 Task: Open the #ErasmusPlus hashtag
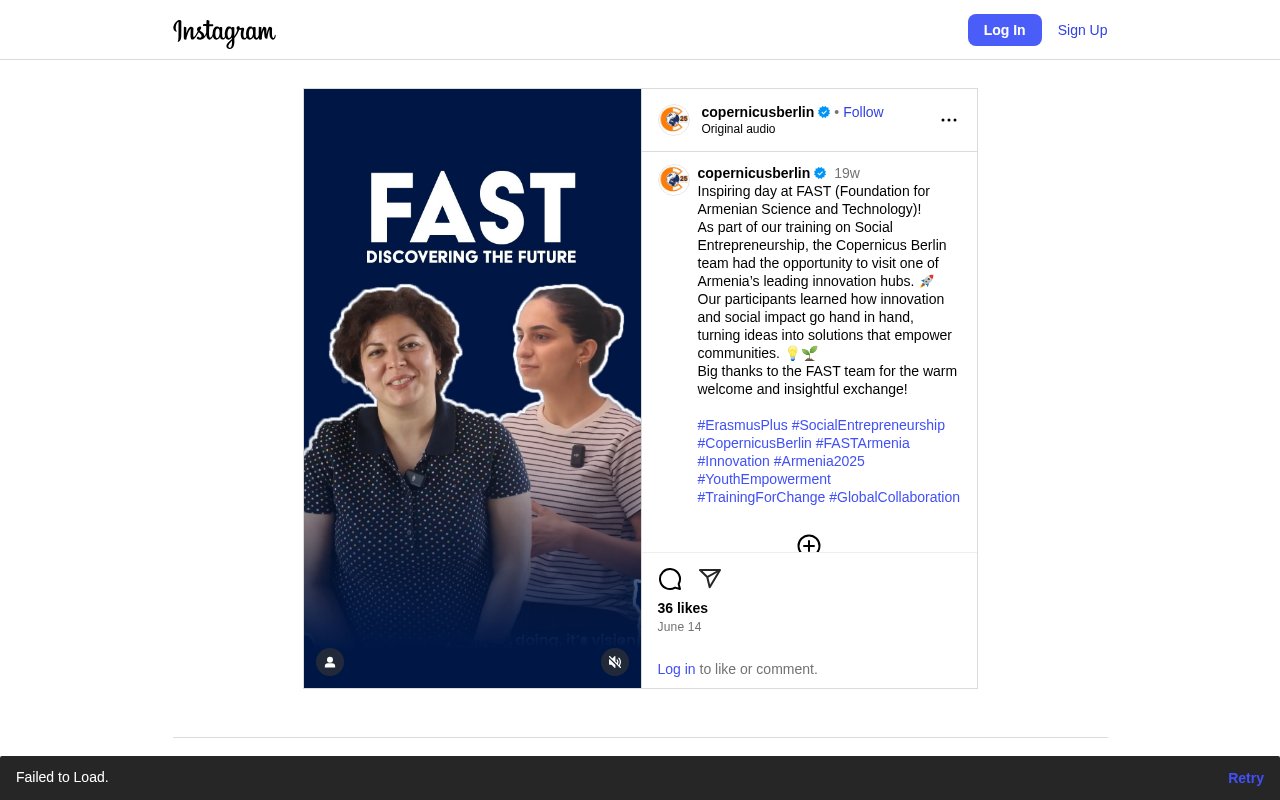tap(742, 425)
